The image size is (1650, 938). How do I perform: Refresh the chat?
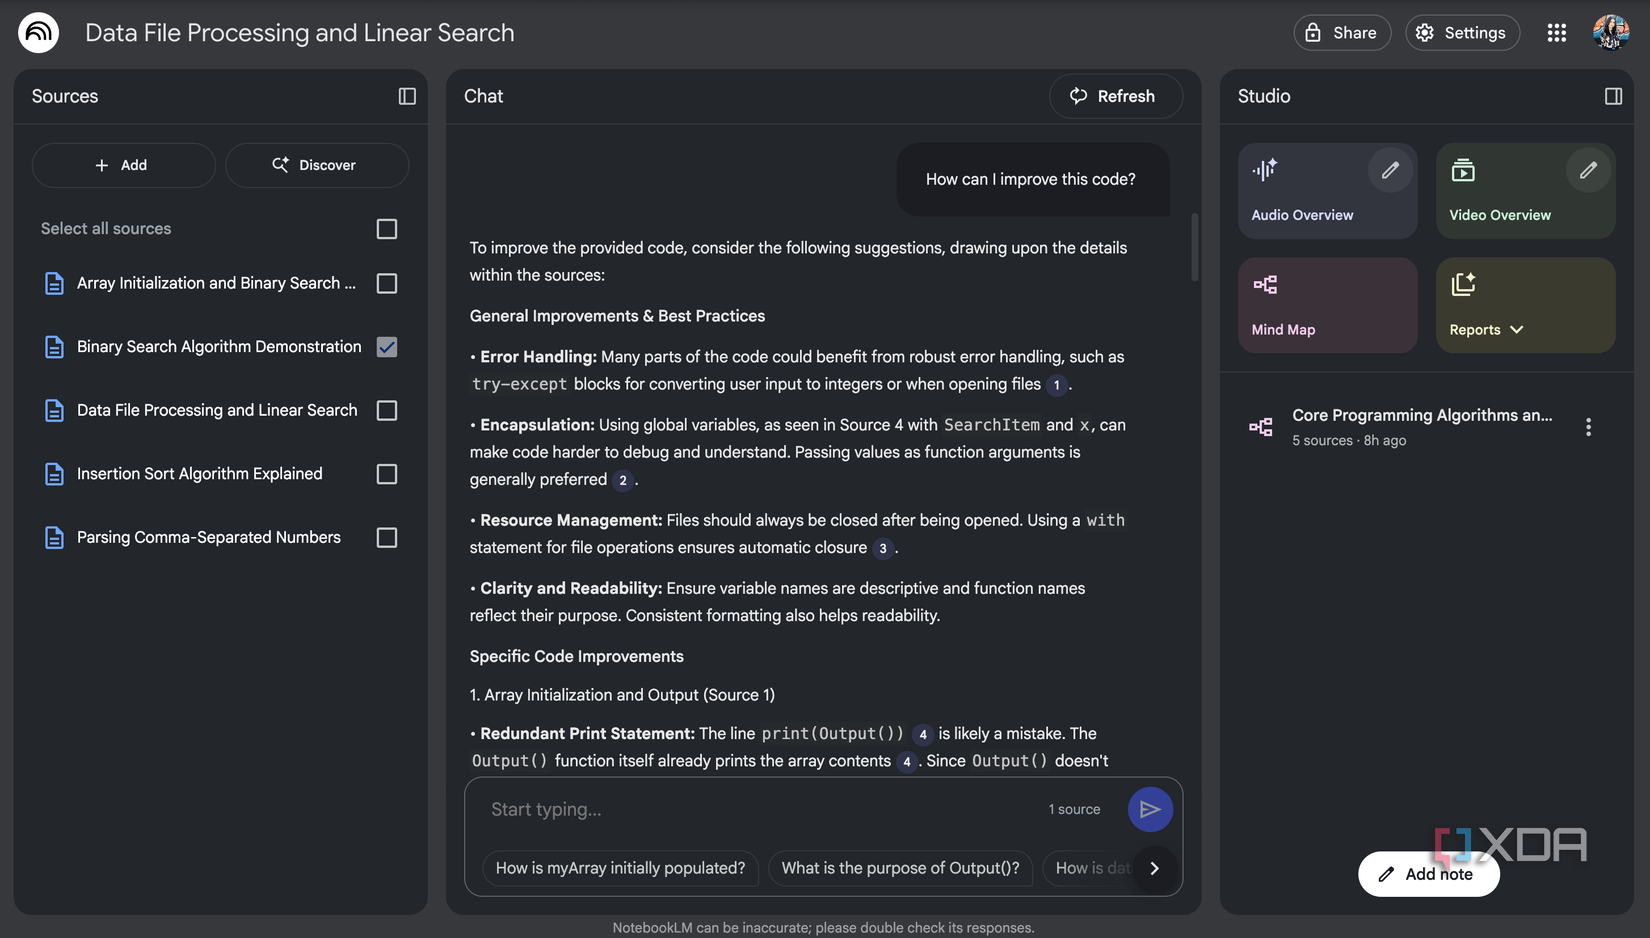pos(1115,96)
